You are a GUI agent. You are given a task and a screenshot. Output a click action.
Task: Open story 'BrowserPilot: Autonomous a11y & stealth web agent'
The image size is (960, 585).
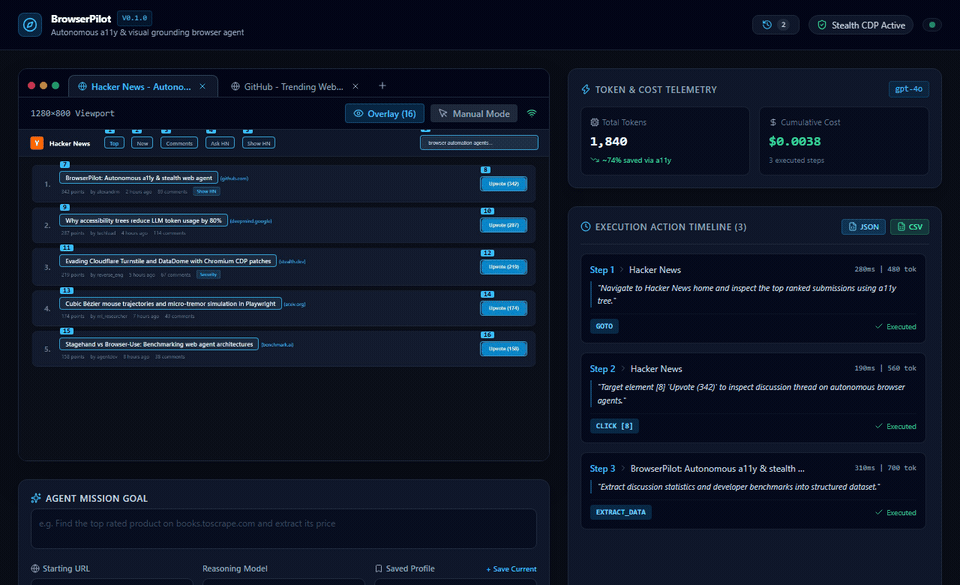pyautogui.click(x=138, y=178)
